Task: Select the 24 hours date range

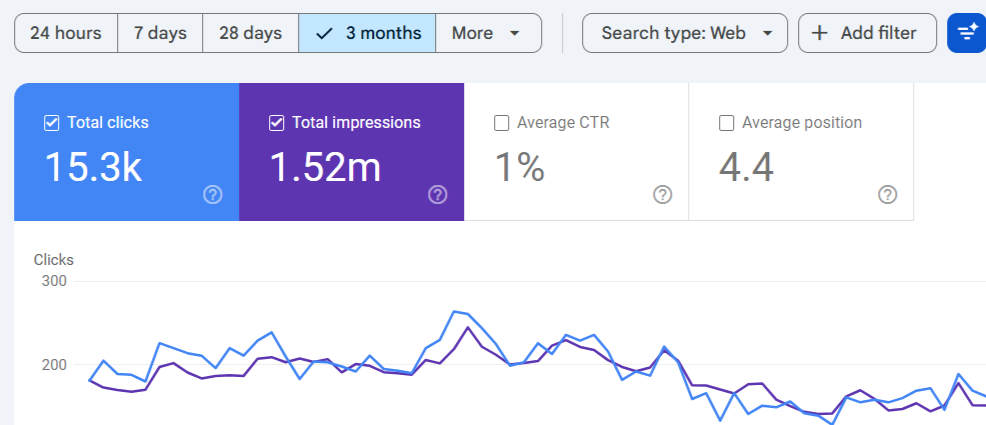Action: [66, 33]
